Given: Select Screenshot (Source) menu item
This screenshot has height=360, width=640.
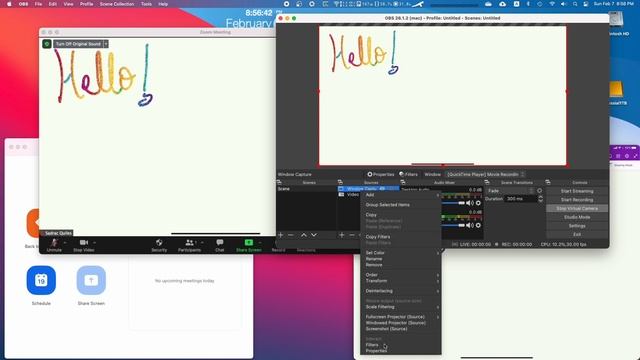Looking at the screenshot, I should click(x=387, y=329).
